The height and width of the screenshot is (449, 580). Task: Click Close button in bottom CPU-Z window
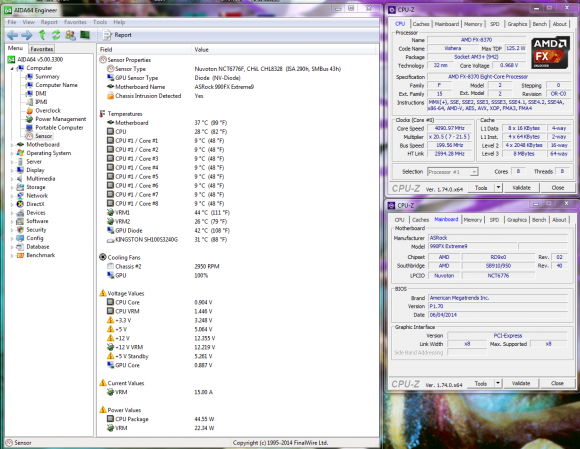click(x=557, y=384)
